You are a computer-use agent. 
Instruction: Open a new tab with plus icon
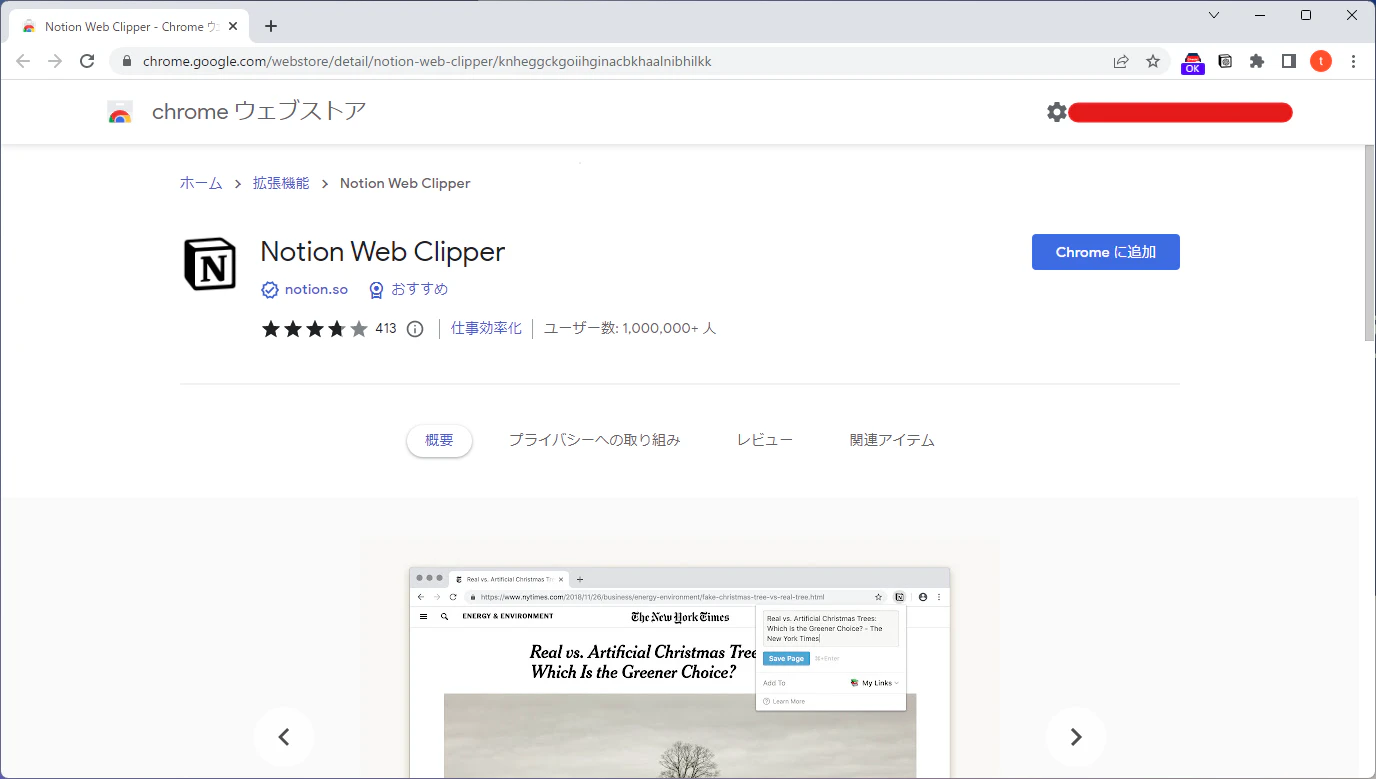(271, 26)
